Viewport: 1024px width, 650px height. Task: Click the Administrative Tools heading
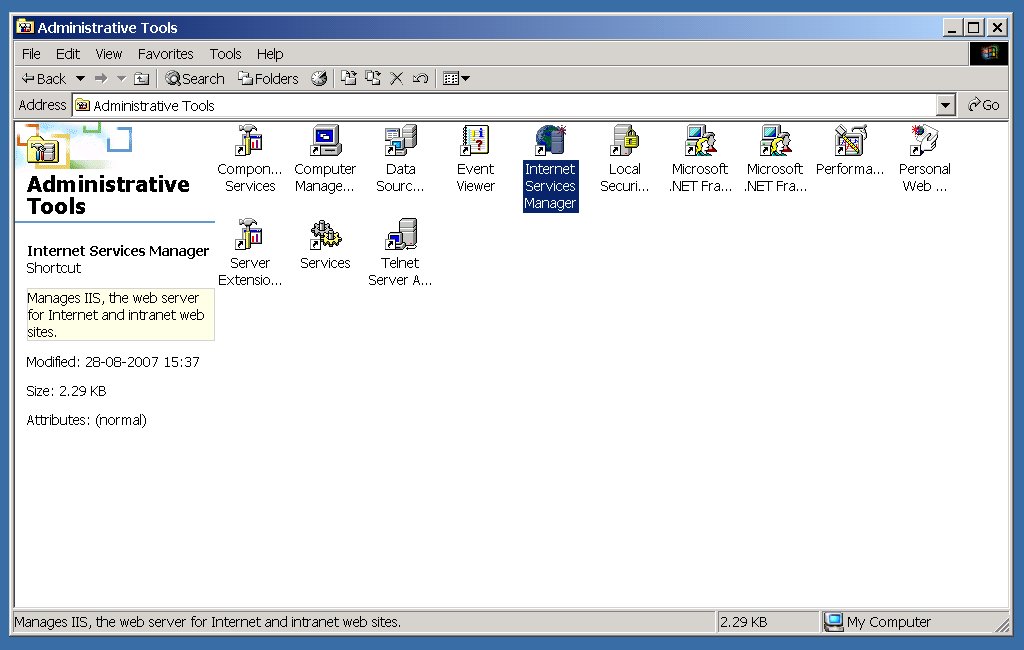tap(108, 195)
